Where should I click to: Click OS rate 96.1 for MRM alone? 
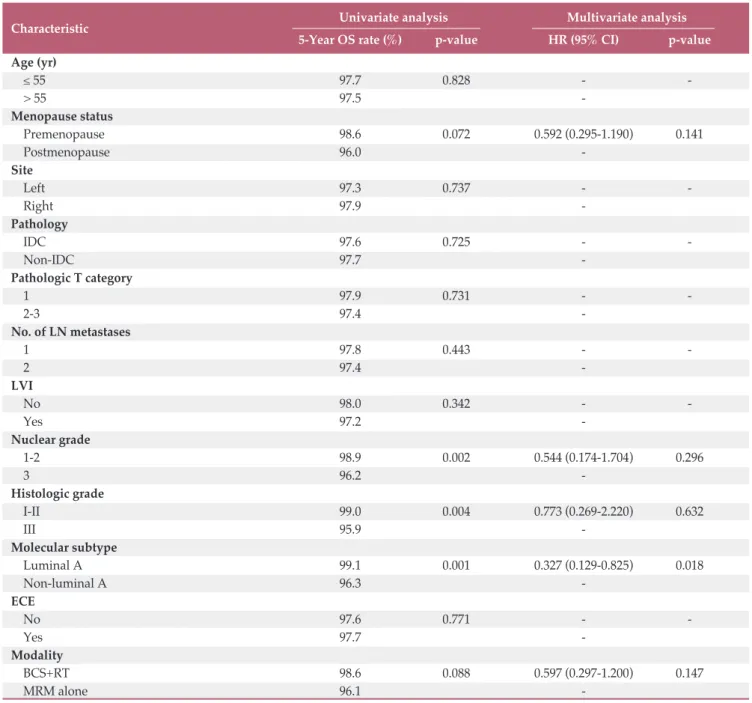[x=350, y=691]
